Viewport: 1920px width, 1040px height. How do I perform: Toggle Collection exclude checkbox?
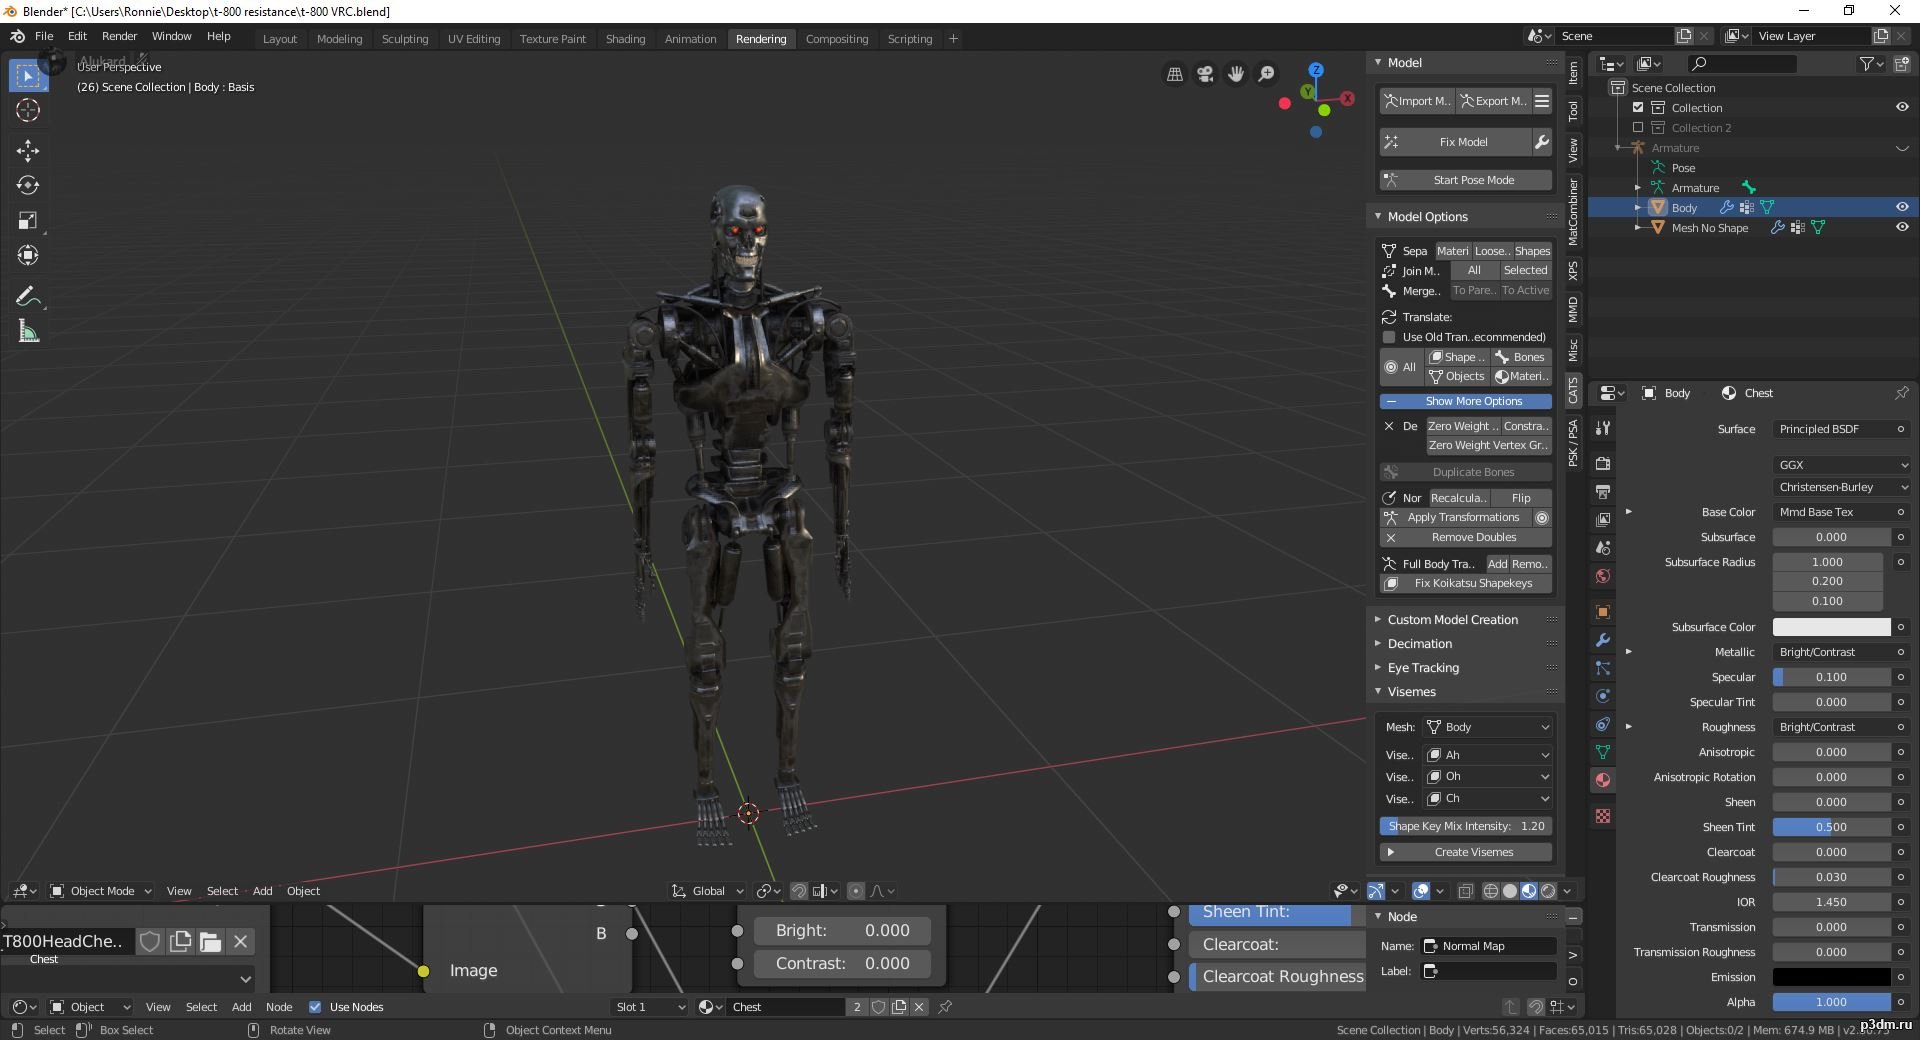pyautogui.click(x=1638, y=107)
